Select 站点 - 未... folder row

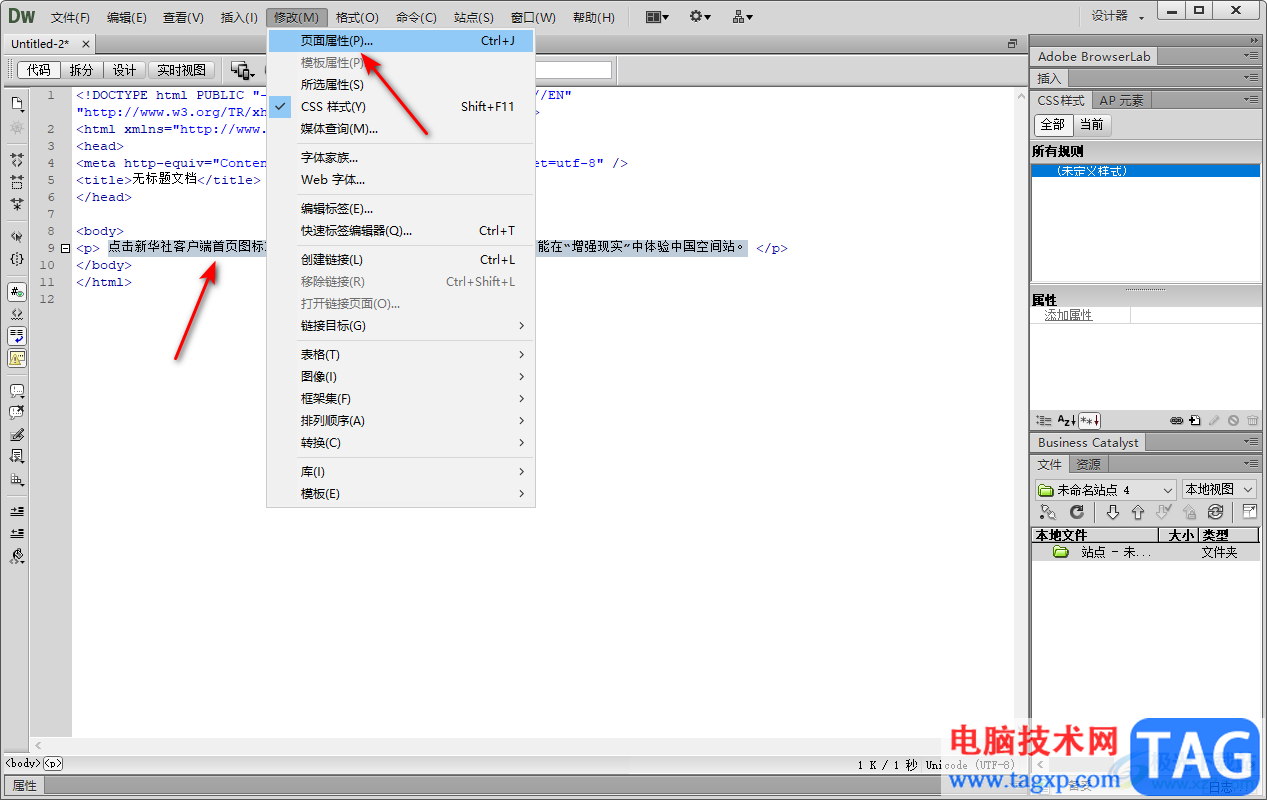[1145, 552]
